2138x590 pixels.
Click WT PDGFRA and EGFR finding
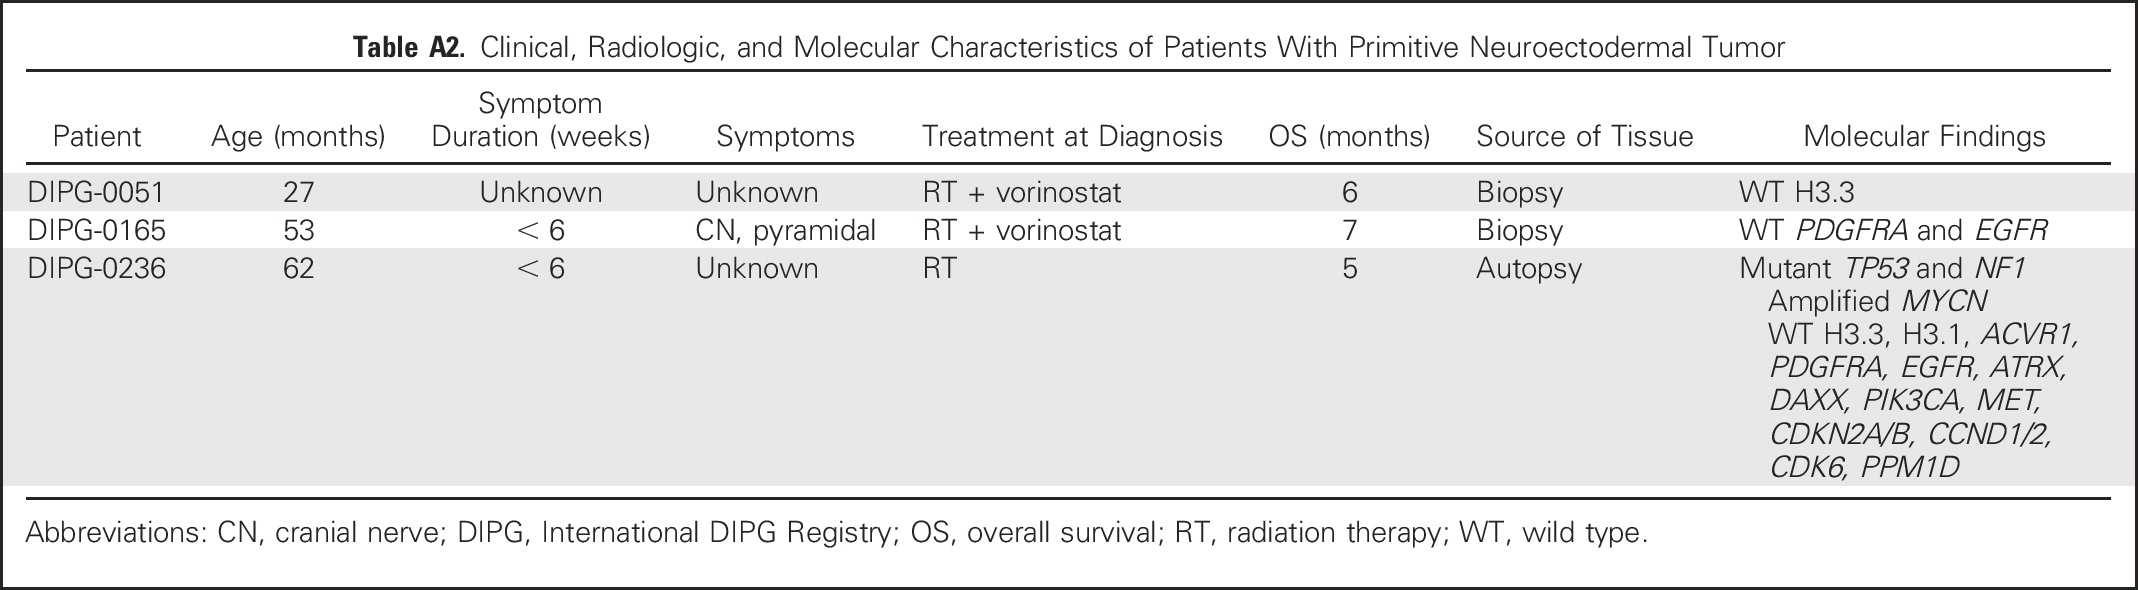(1894, 231)
